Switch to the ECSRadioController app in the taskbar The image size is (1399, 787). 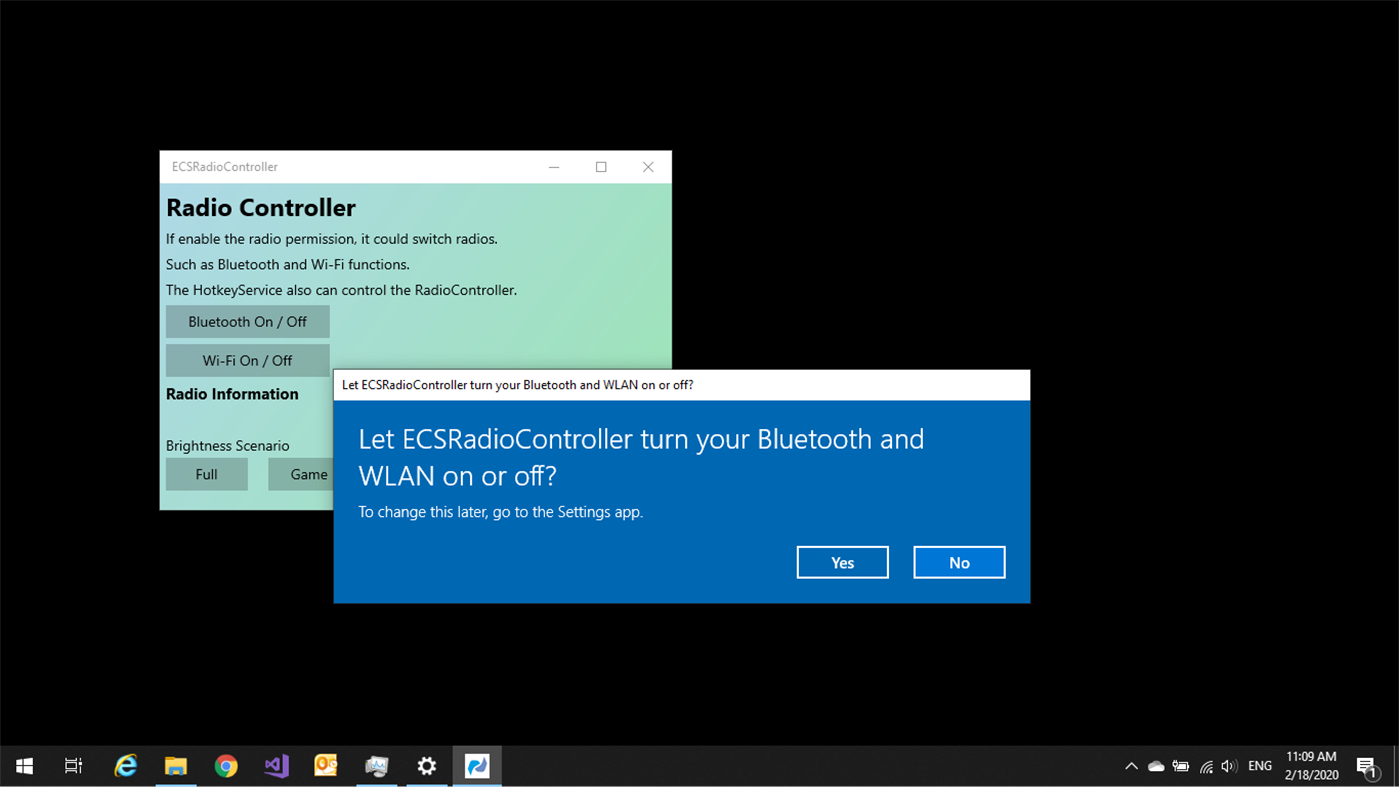click(477, 765)
